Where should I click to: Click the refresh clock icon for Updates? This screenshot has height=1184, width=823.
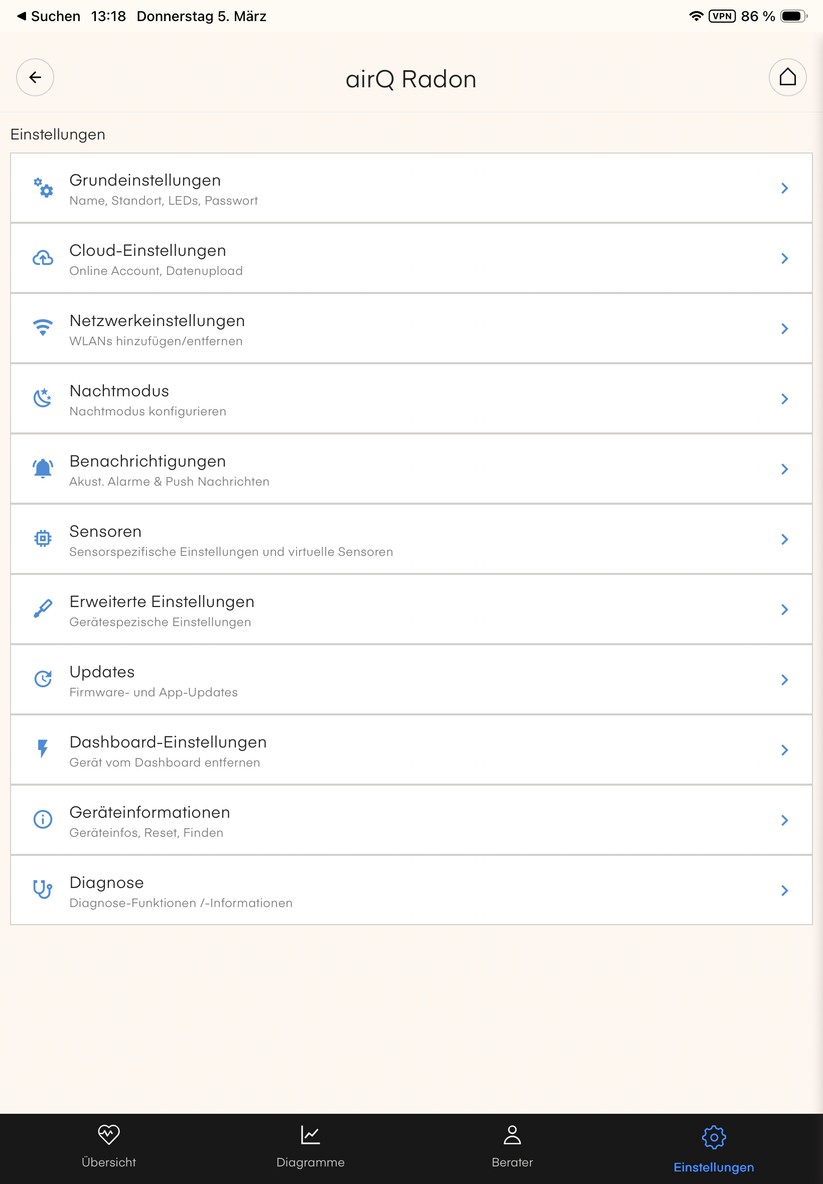(x=43, y=679)
